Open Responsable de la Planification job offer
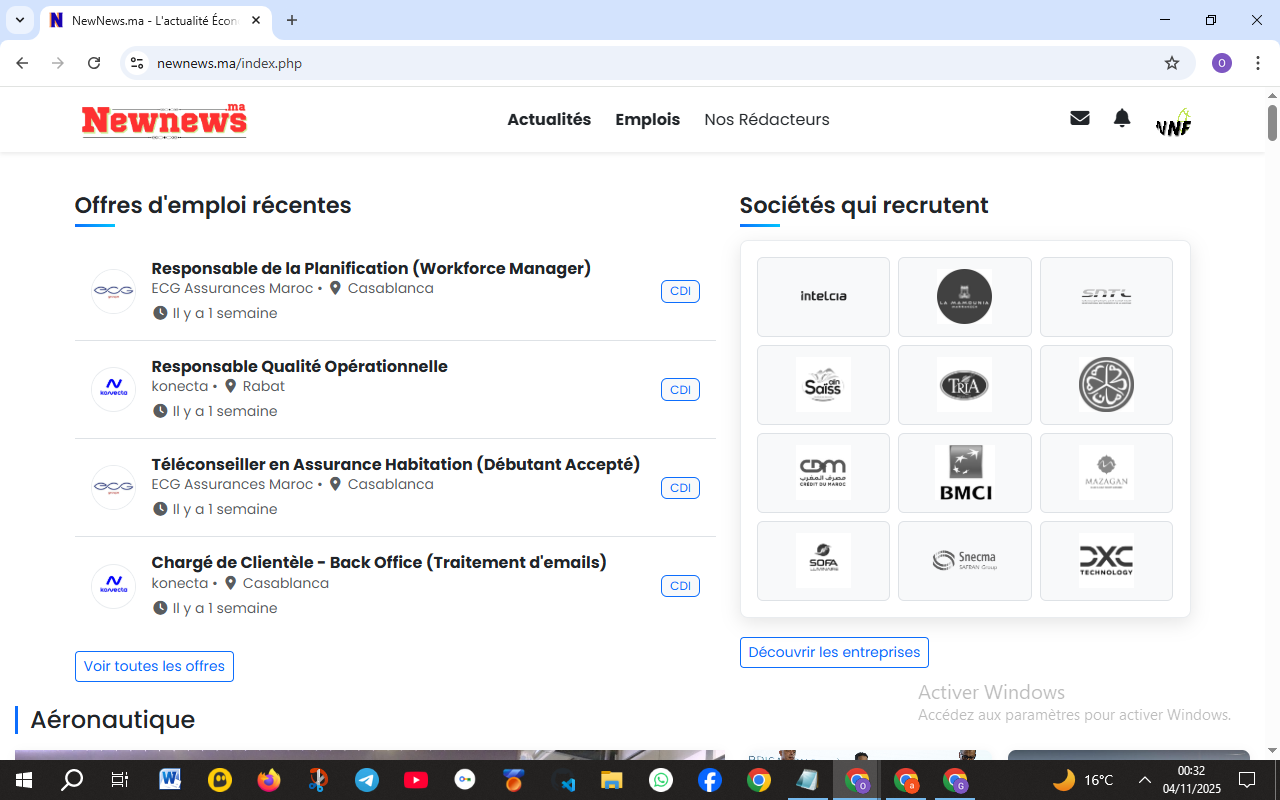 pyautogui.click(x=371, y=268)
